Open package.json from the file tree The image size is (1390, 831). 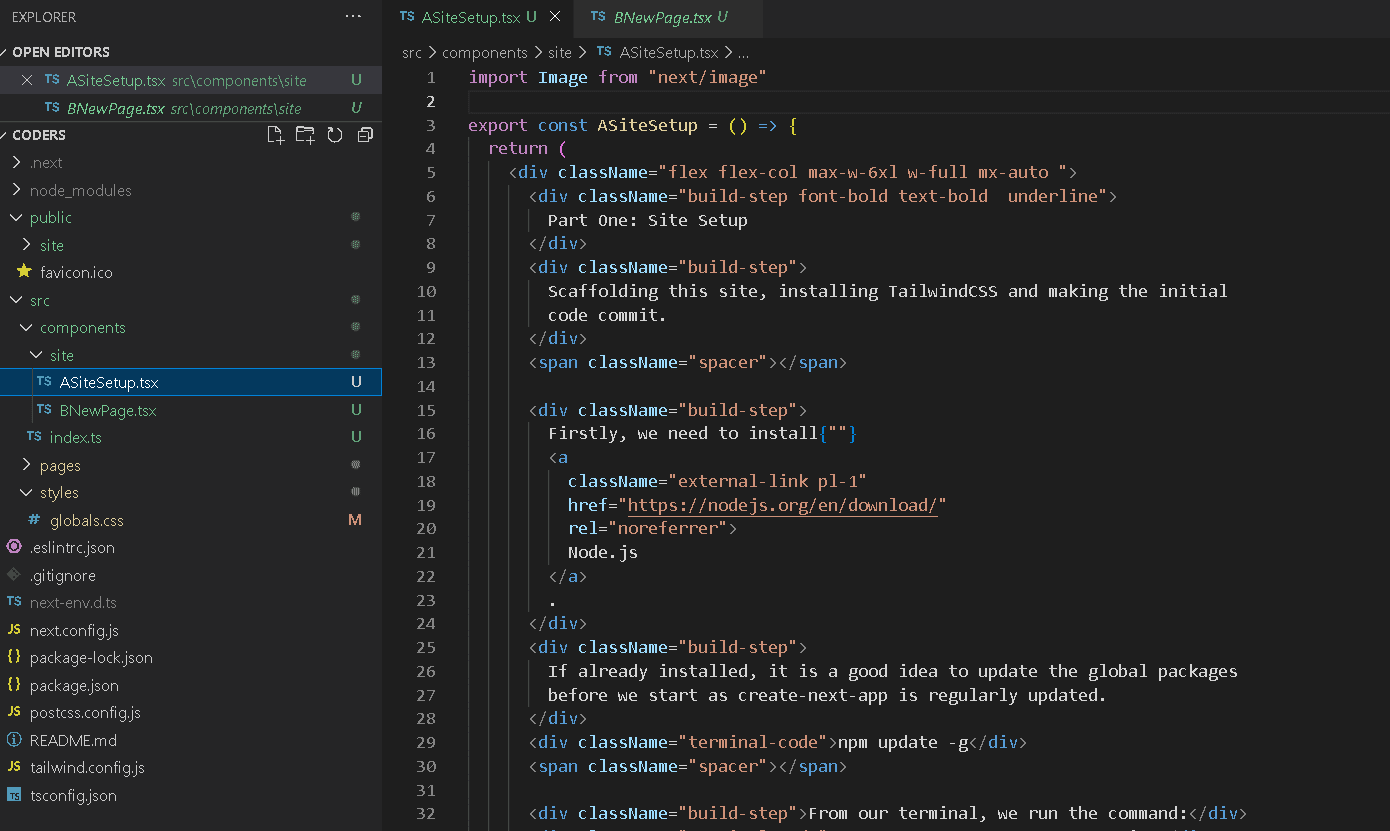point(74,686)
